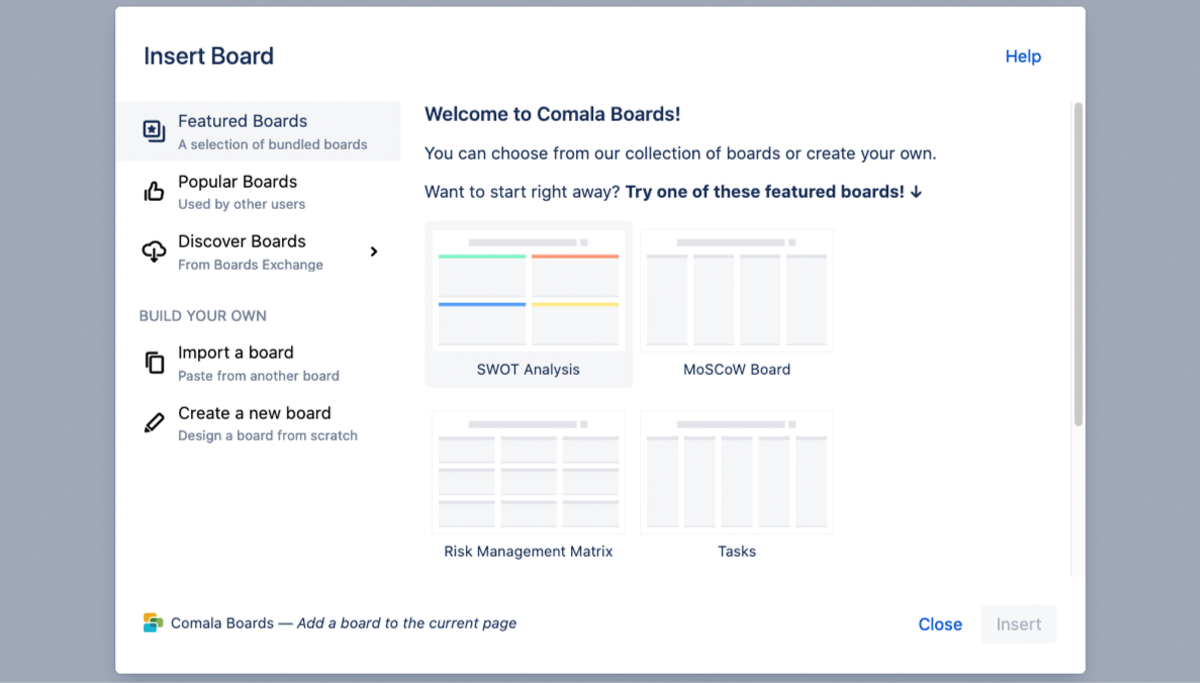Click 'A selection of bundled boards' subtitle
This screenshot has width=1200, height=683.
pyautogui.click(x=273, y=145)
